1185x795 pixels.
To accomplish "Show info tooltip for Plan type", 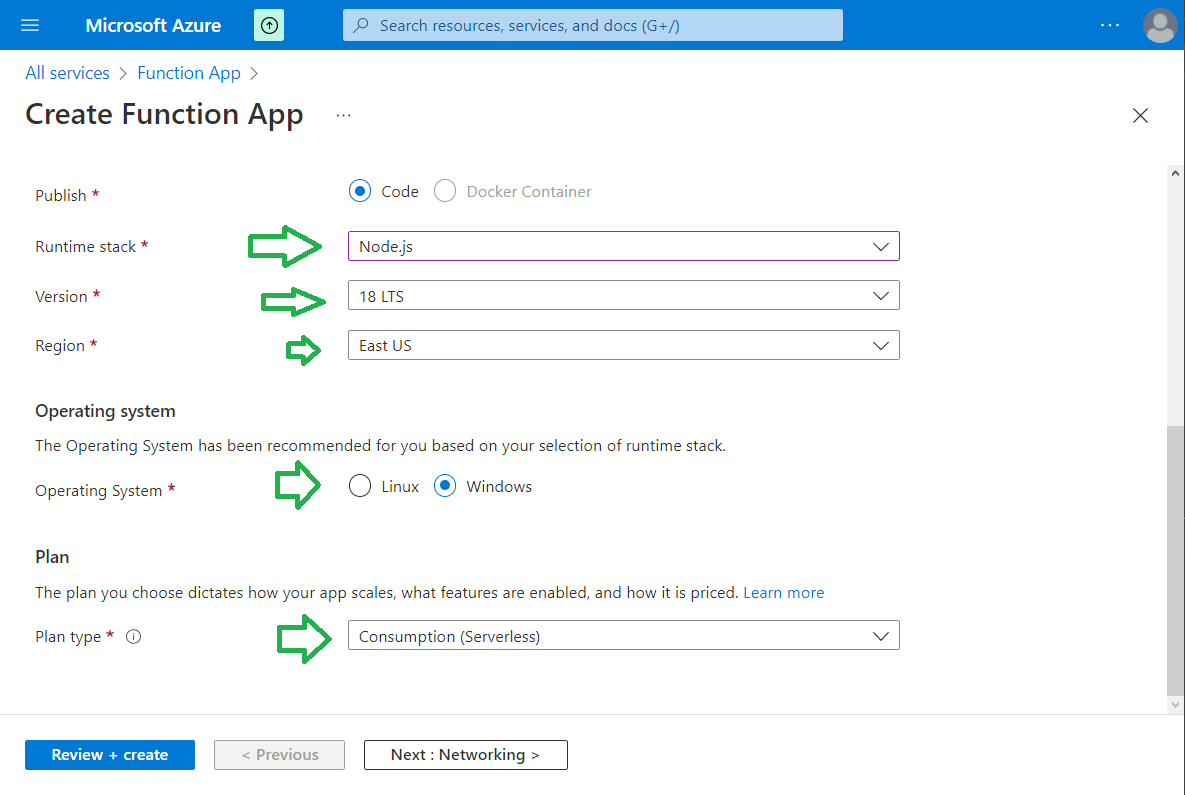I will pyautogui.click(x=134, y=636).
